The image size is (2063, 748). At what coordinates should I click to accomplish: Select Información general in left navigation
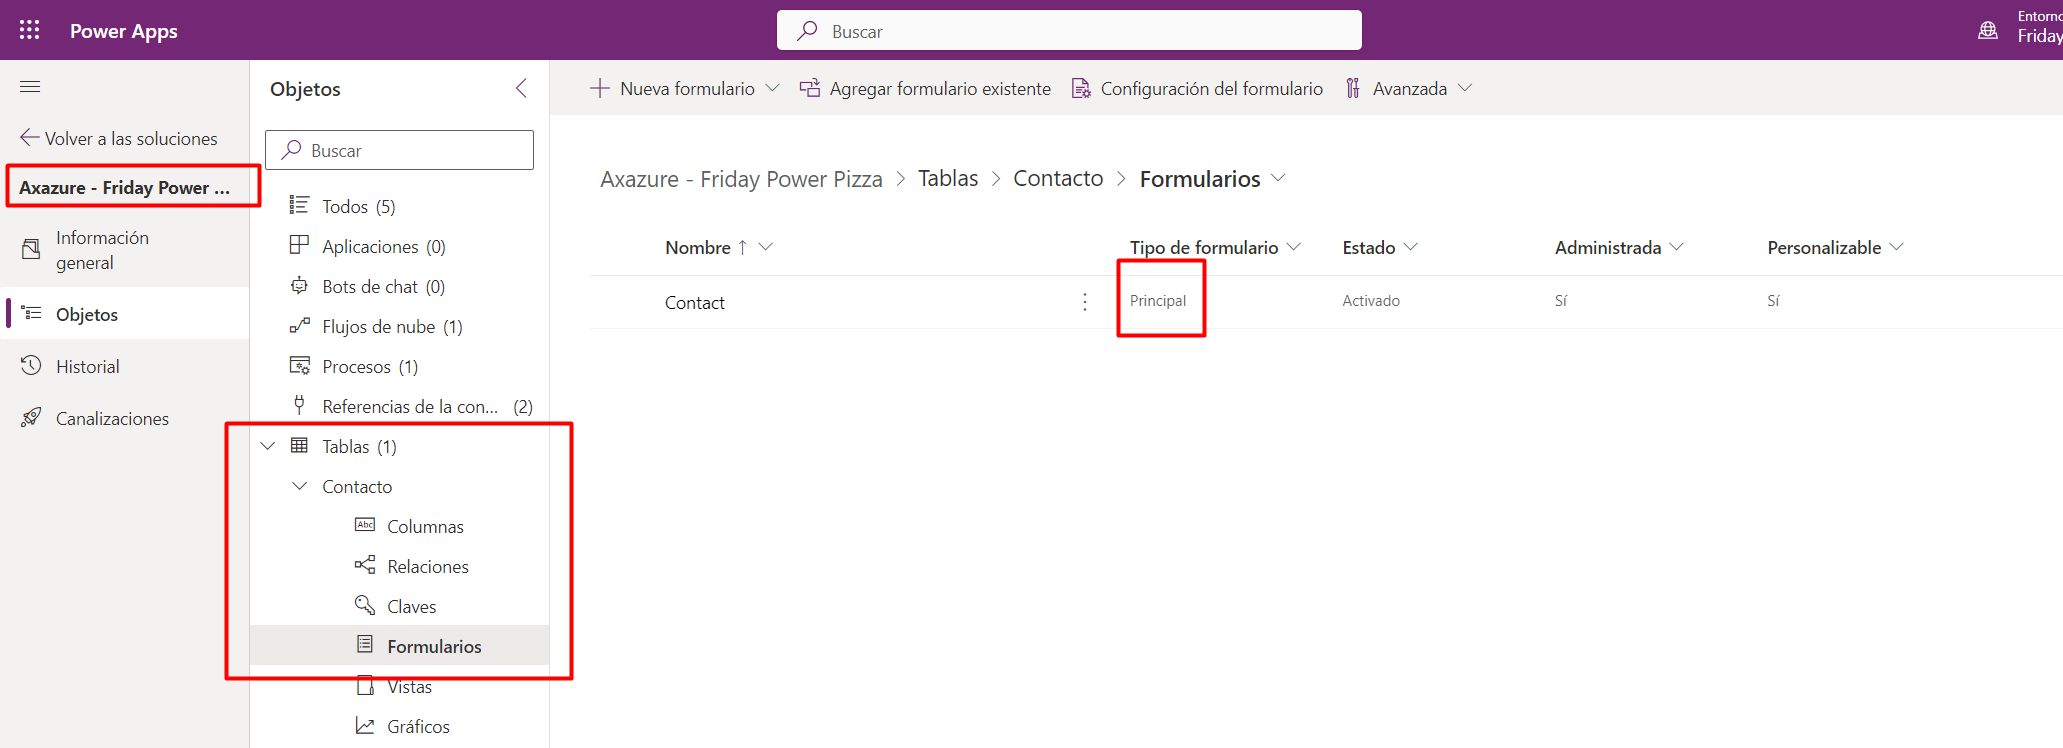click(125, 250)
